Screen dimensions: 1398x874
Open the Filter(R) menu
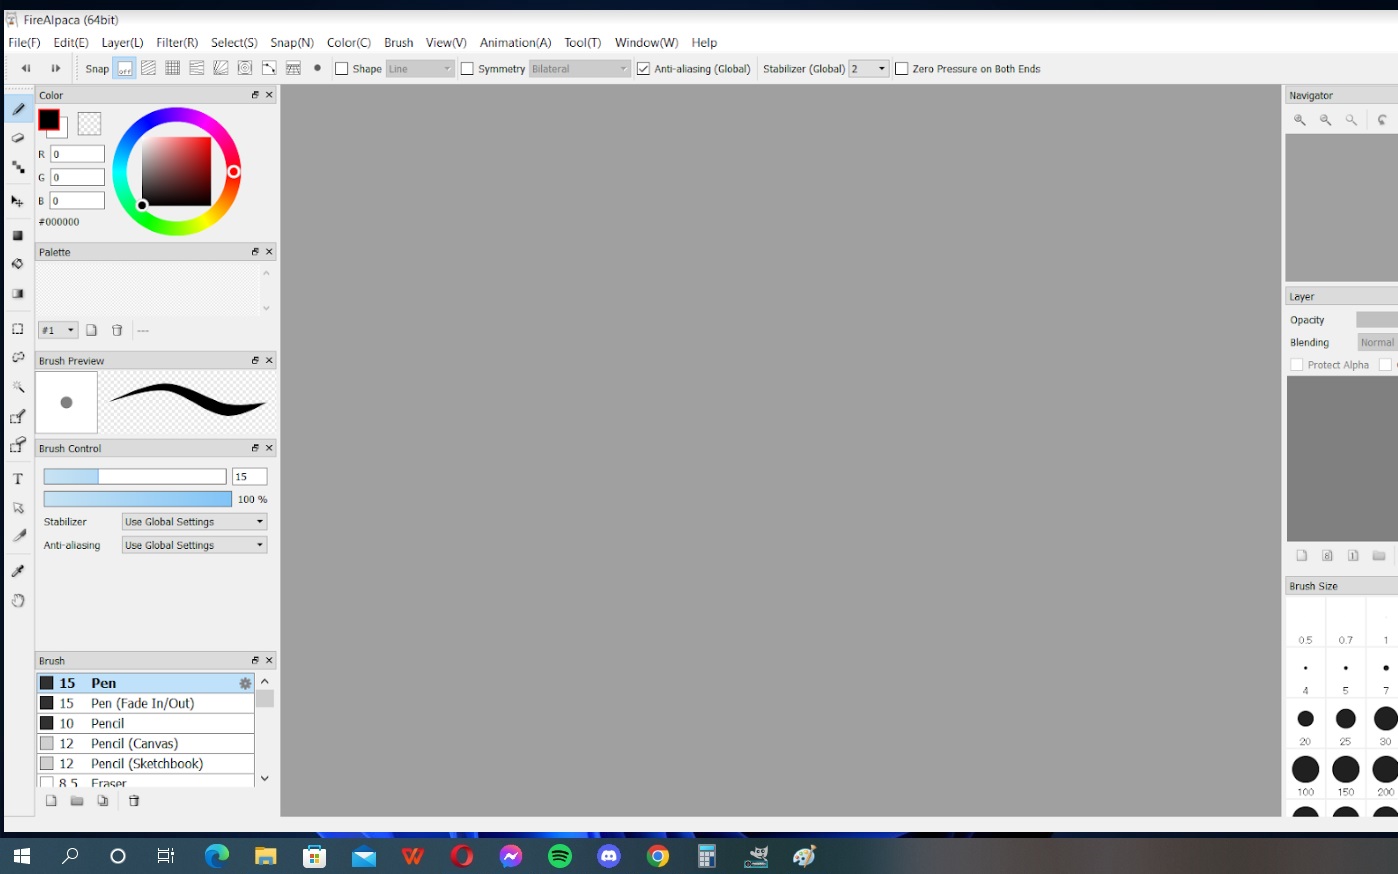tap(177, 43)
